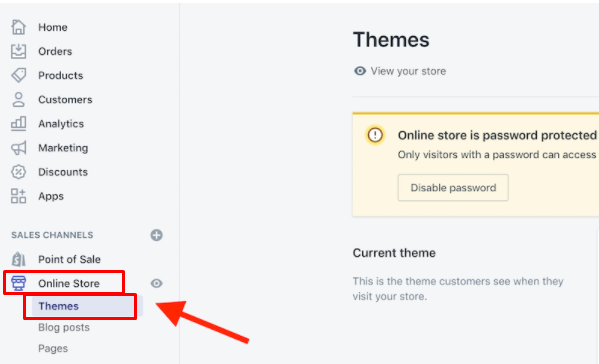Click the eye icon beside View your store
Image resolution: width=599 pixels, height=364 pixels.
pyautogui.click(x=360, y=71)
